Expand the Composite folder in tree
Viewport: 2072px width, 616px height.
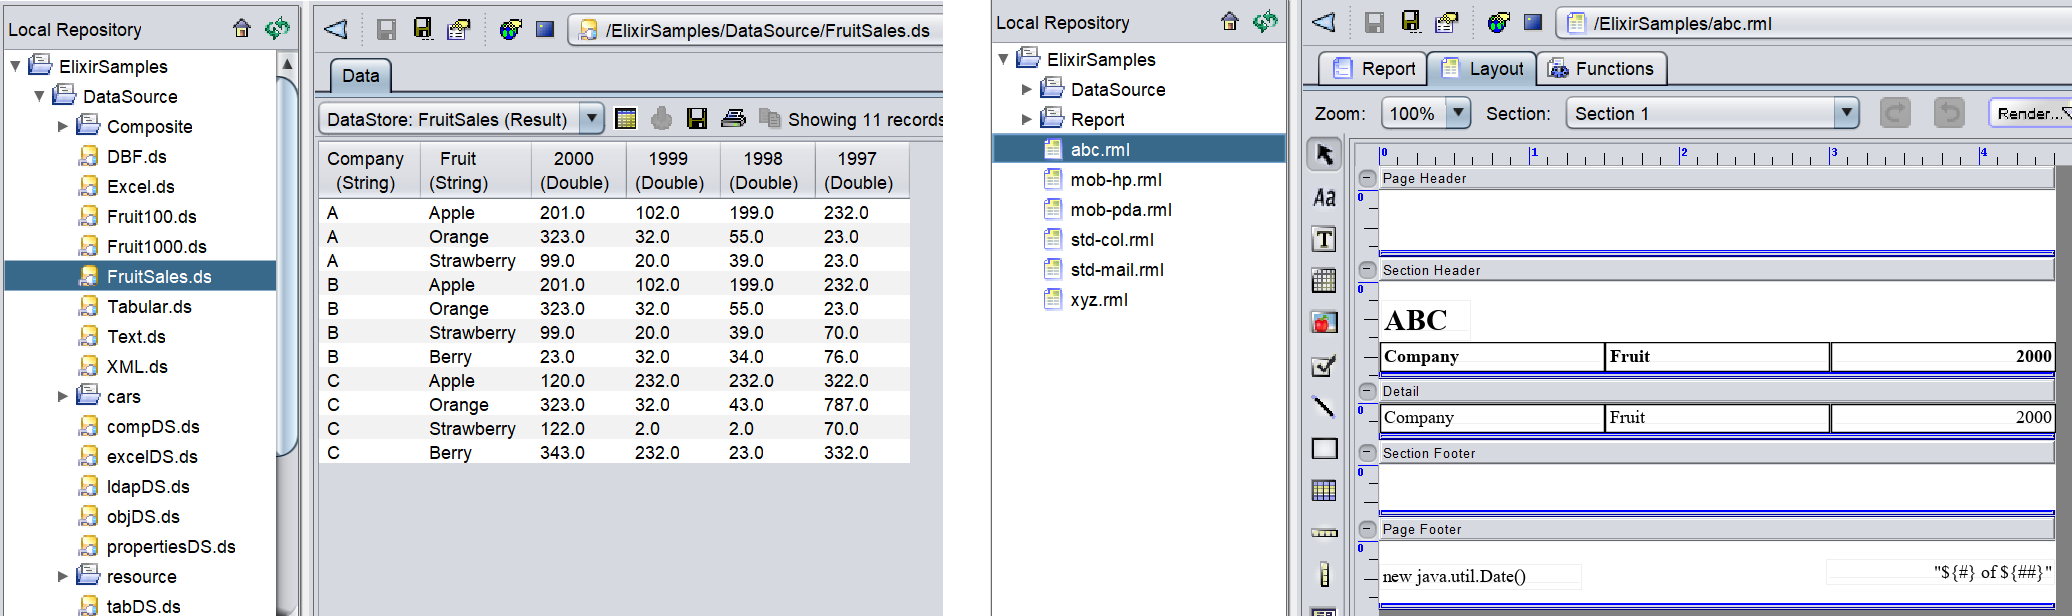(63, 127)
